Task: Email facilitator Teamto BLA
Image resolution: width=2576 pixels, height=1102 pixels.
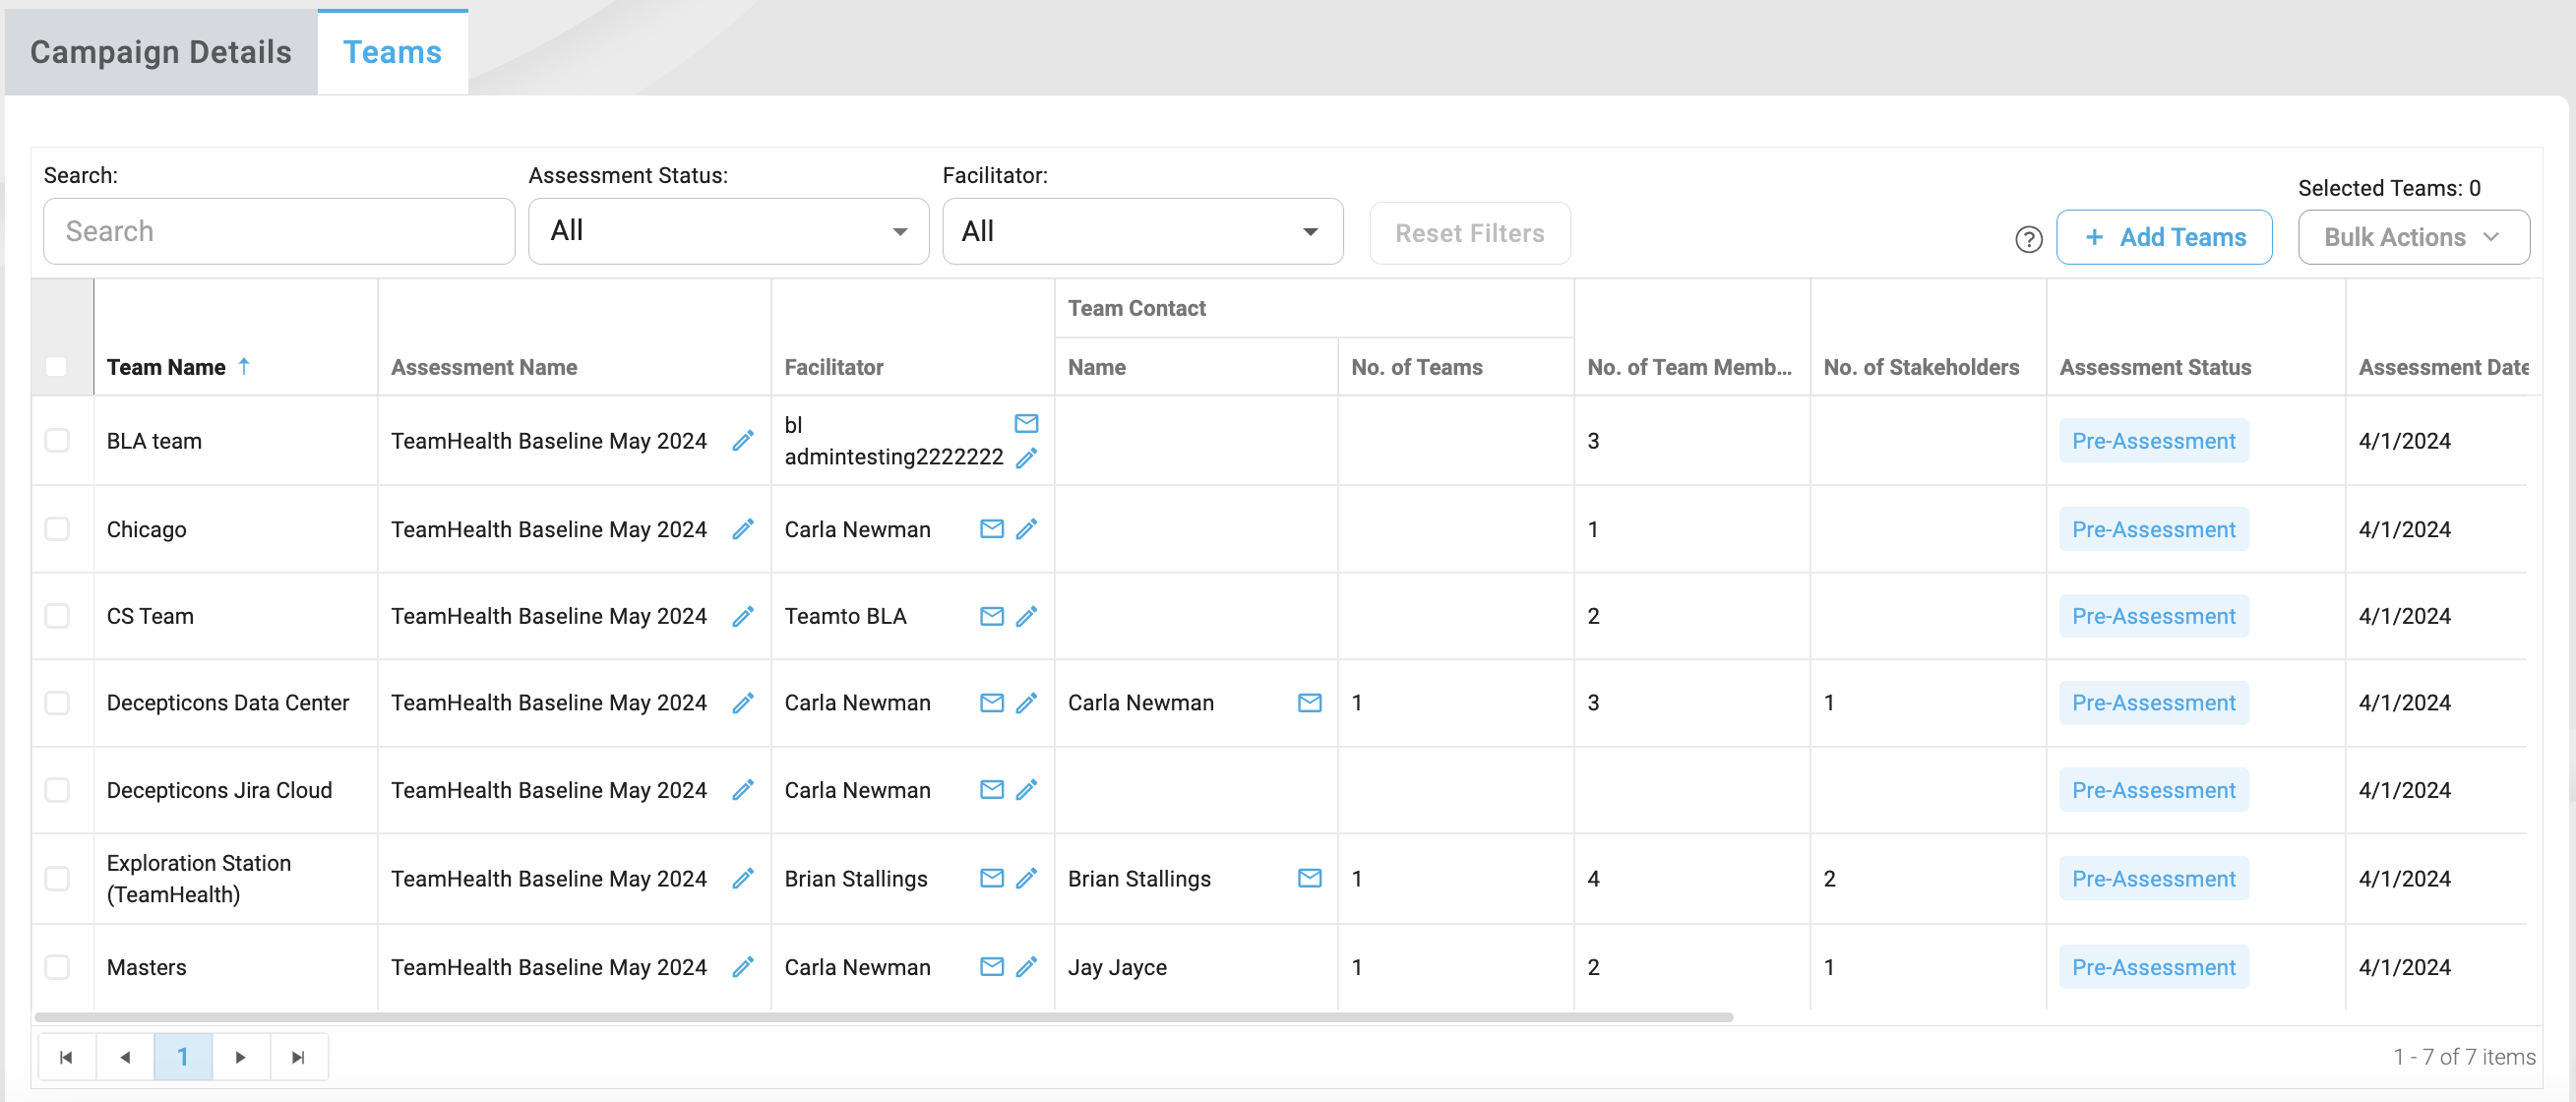Action: coord(991,616)
